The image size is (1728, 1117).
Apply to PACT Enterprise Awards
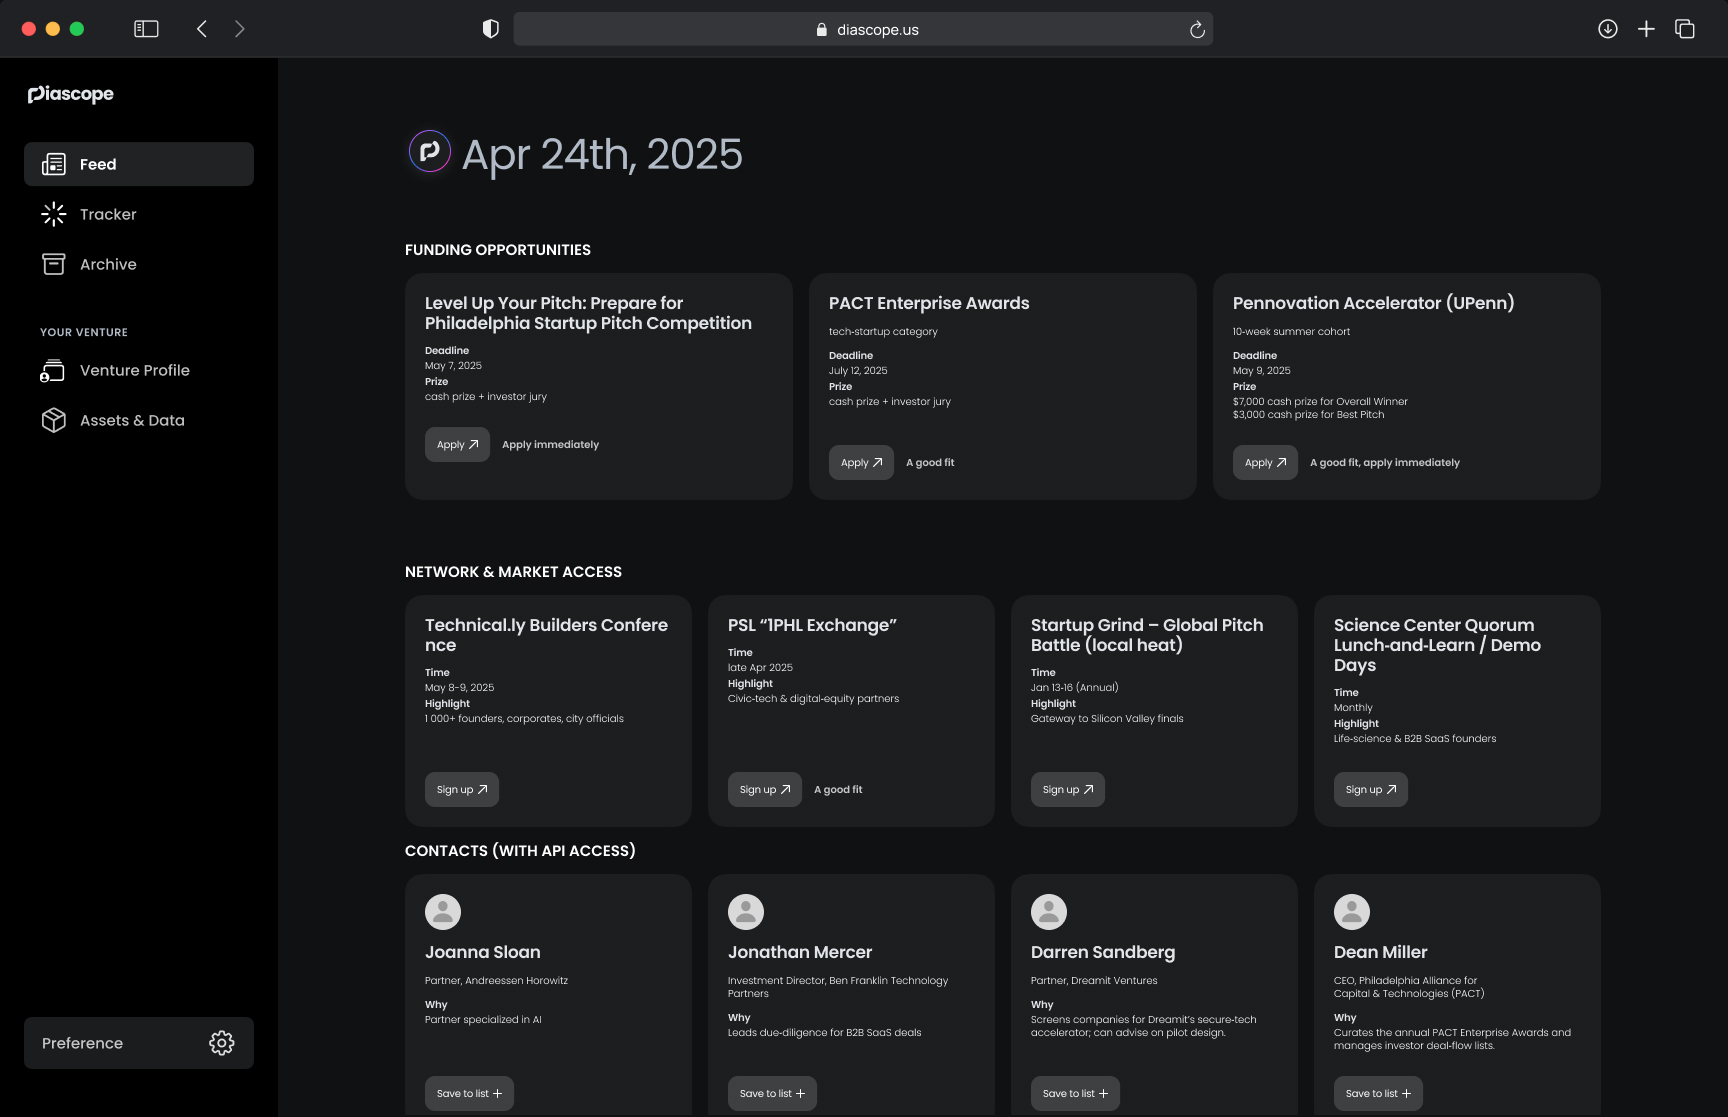coord(861,463)
